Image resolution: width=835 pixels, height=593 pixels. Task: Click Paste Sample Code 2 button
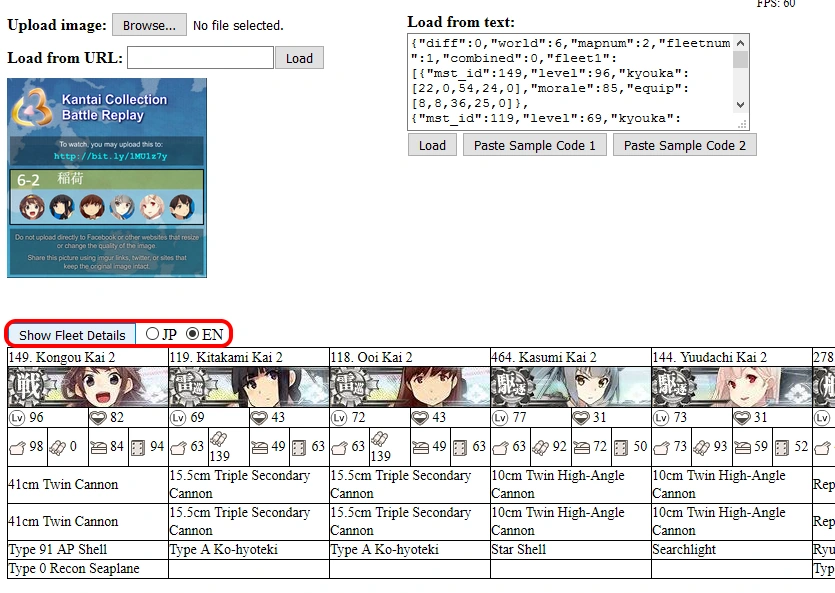(x=685, y=145)
